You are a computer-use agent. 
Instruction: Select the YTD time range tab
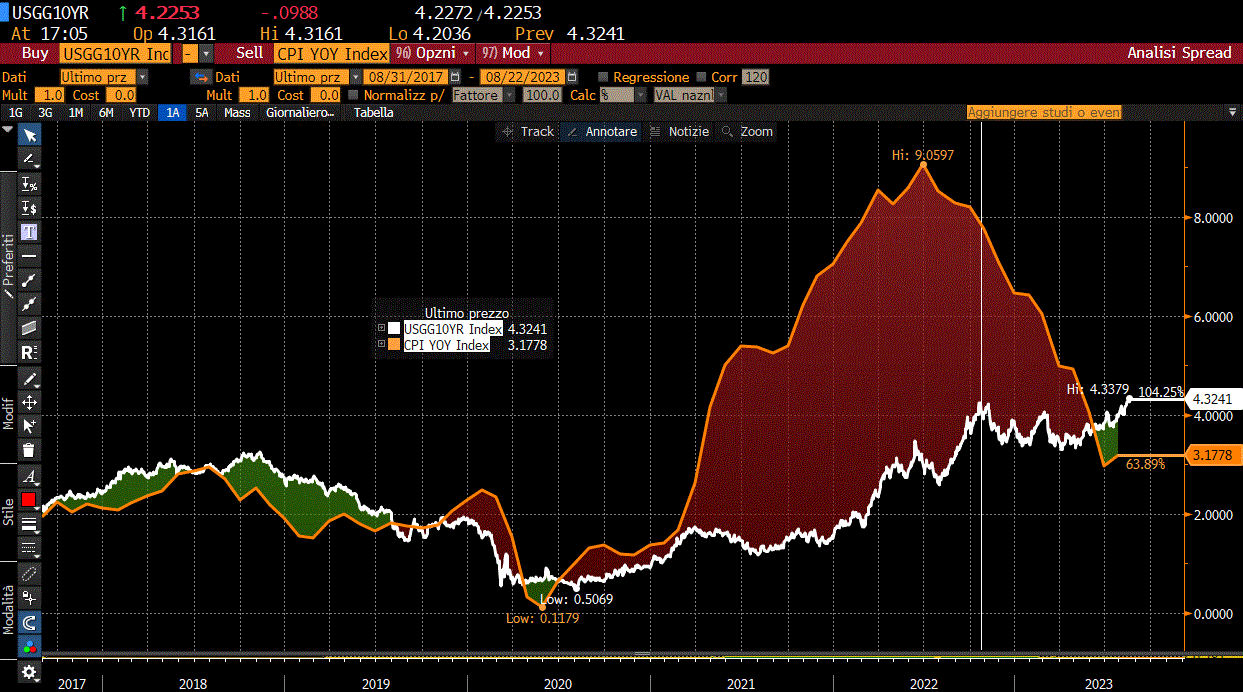pos(140,113)
